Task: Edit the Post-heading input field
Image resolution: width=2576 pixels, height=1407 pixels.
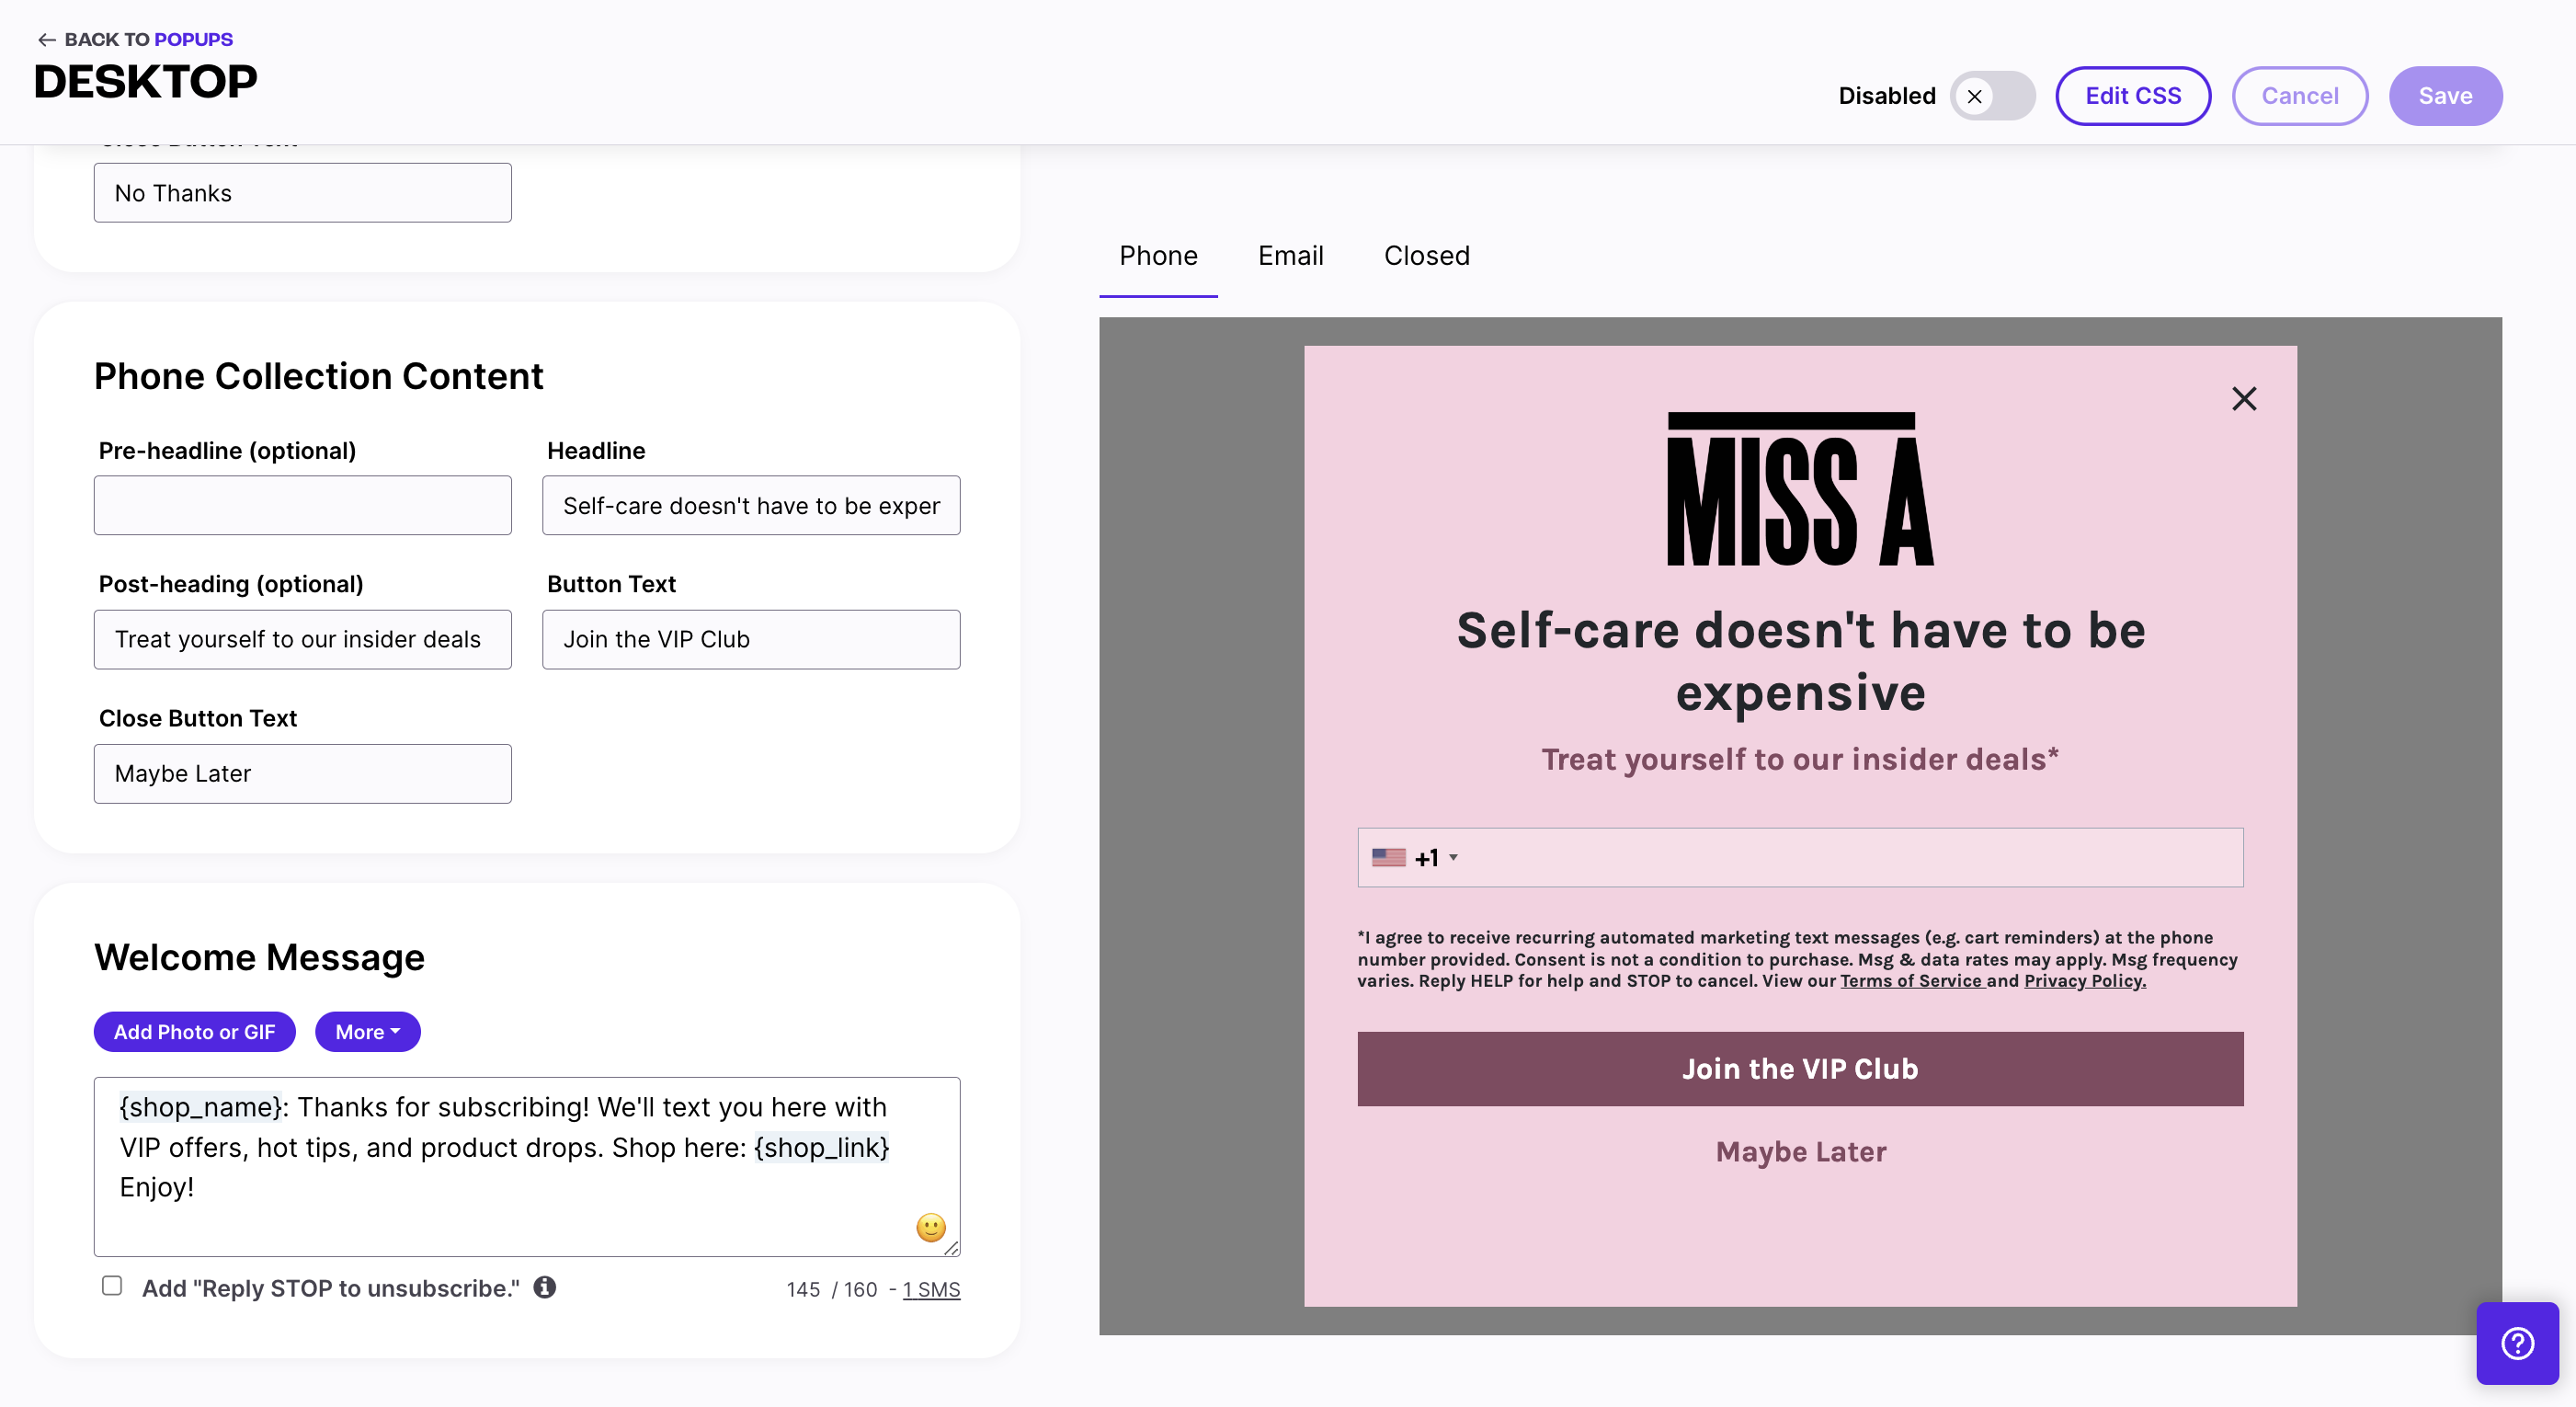Action: pyautogui.click(x=302, y=639)
